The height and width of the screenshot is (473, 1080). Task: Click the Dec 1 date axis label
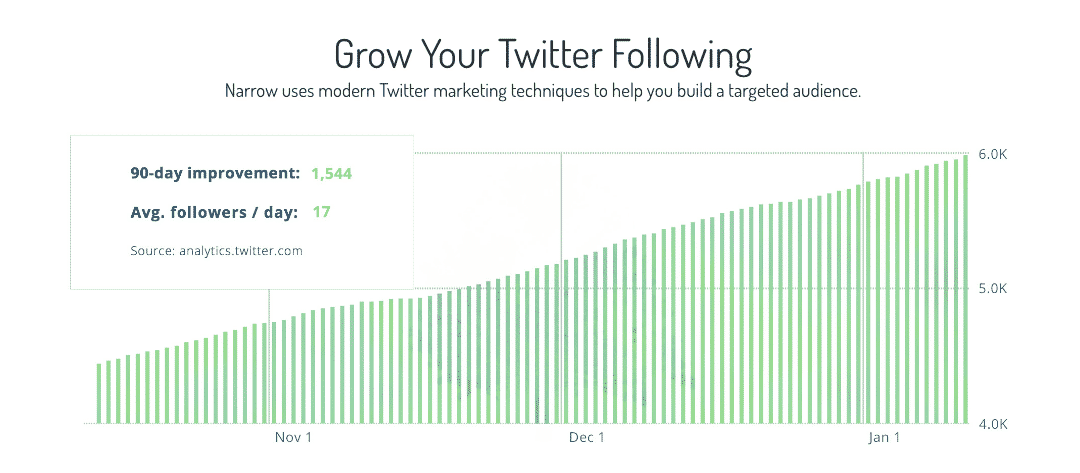586,438
